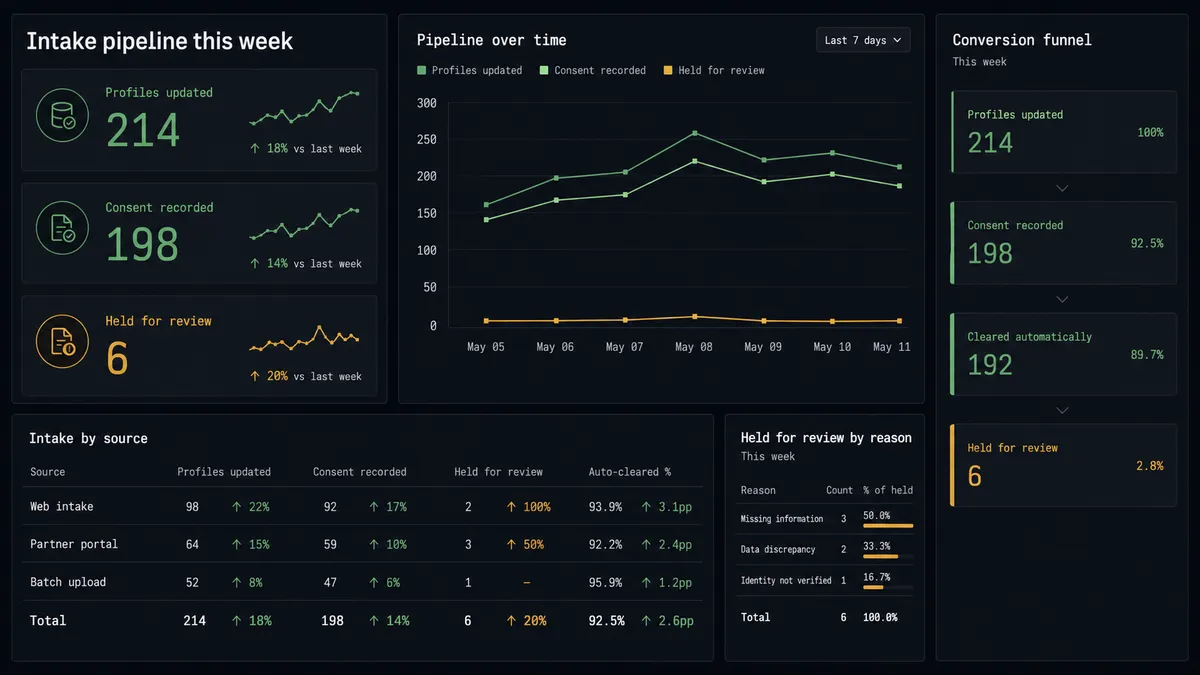This screenshot has width=1200, height=675.
Task: Toggle Held for review legend series
Action: click(714, 70)
